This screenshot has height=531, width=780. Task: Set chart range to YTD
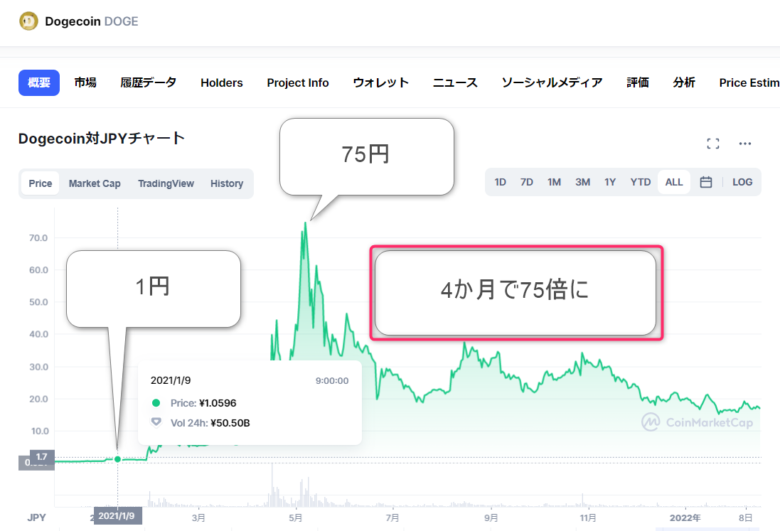[640, 182]
